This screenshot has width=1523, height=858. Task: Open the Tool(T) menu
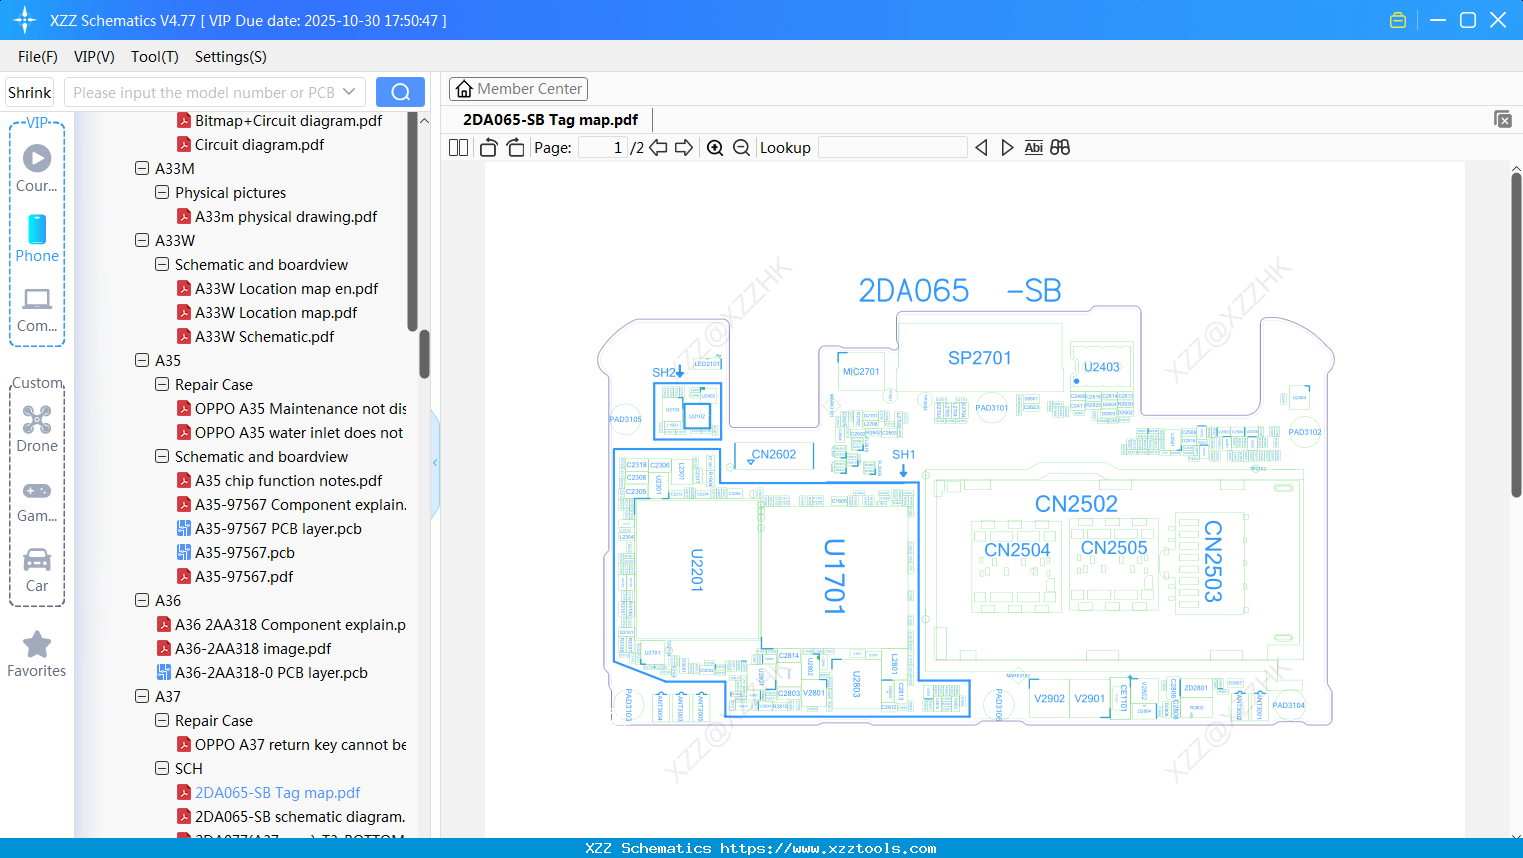coord(155,57)
